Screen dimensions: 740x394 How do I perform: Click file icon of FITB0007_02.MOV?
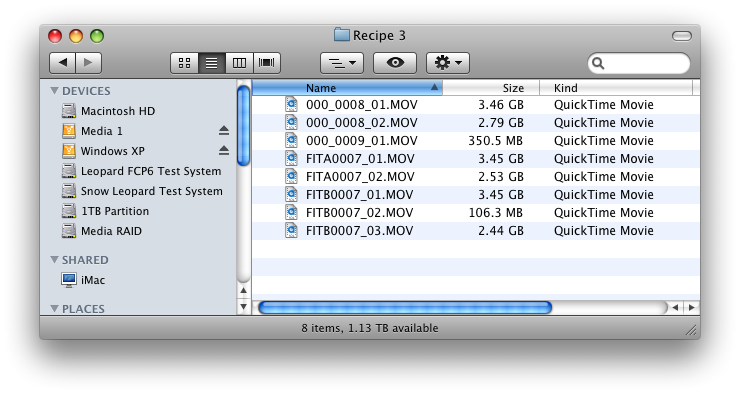coord(292,212)
